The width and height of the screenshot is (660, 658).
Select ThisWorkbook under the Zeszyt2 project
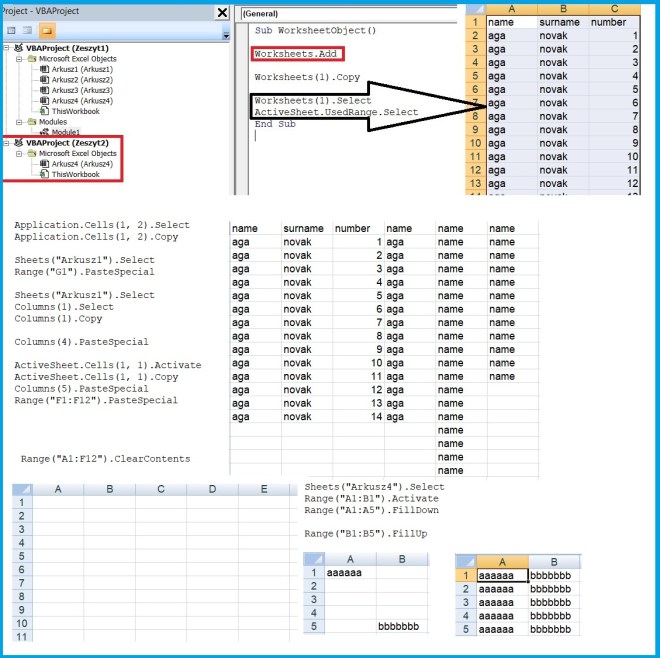pyautogui.click(x=75, y=174)
